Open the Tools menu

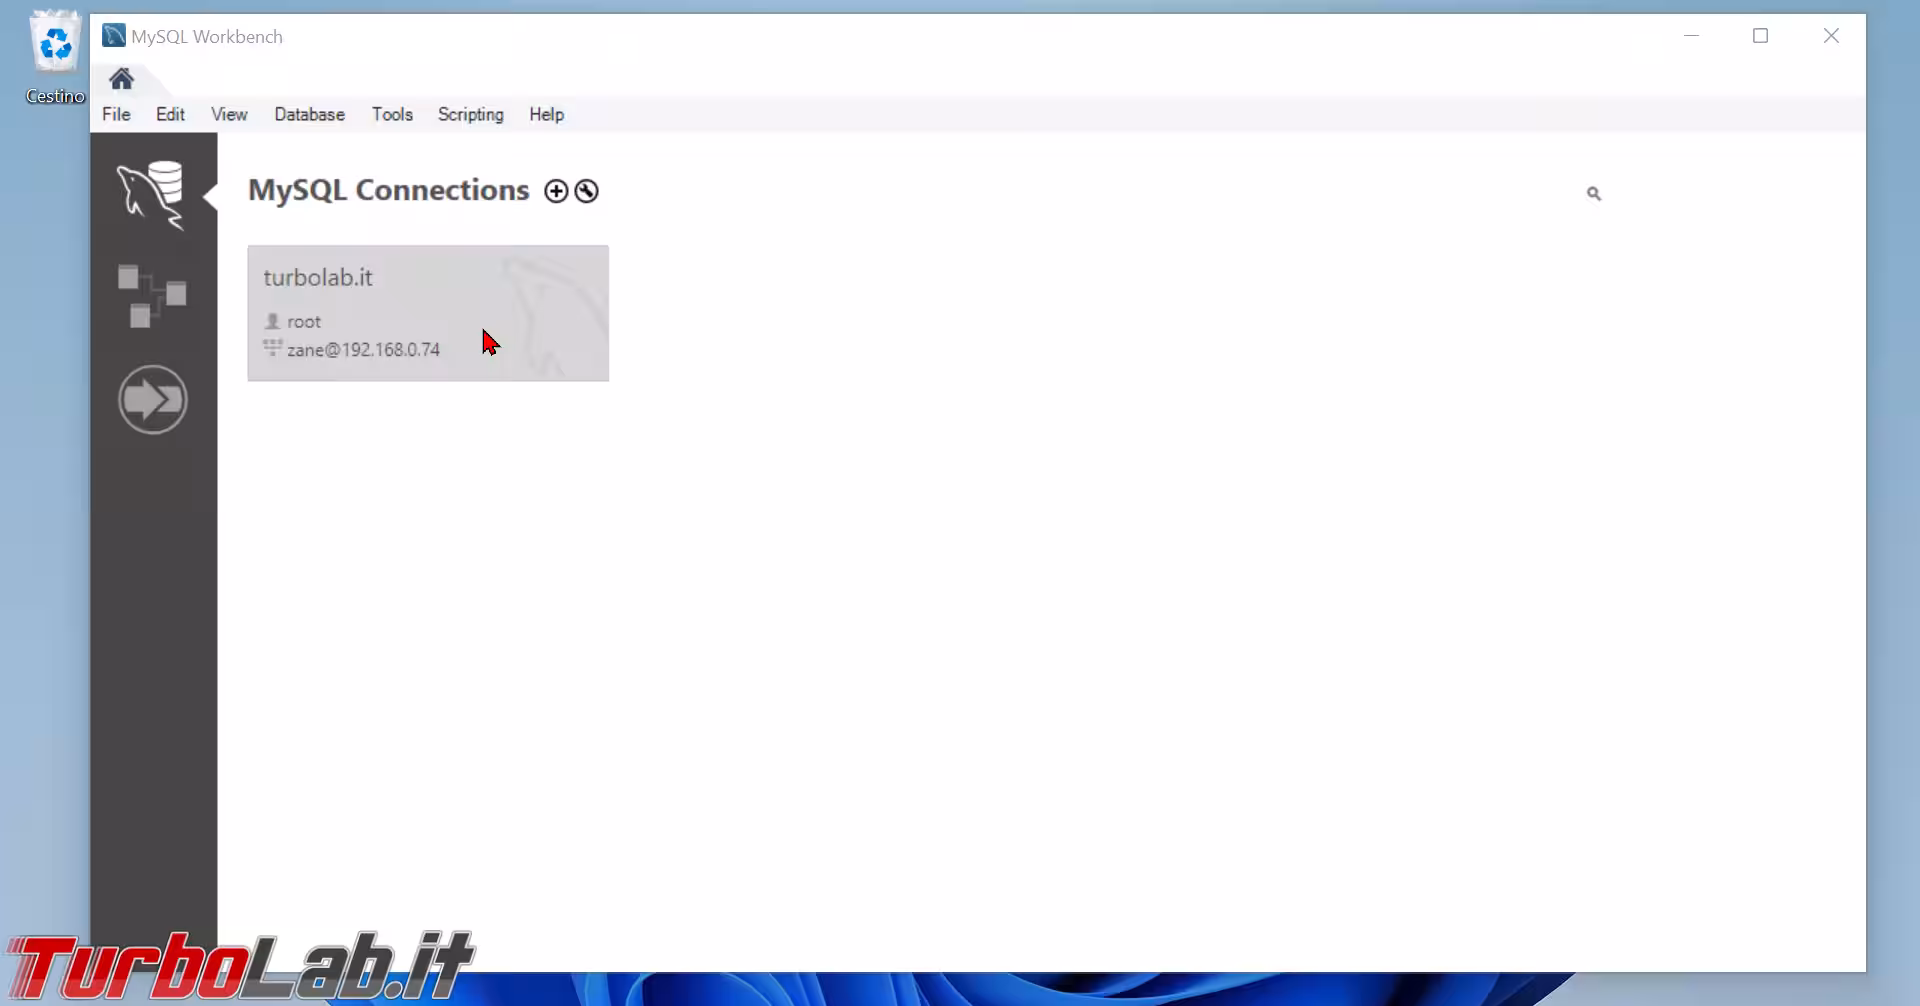[392, 114]
